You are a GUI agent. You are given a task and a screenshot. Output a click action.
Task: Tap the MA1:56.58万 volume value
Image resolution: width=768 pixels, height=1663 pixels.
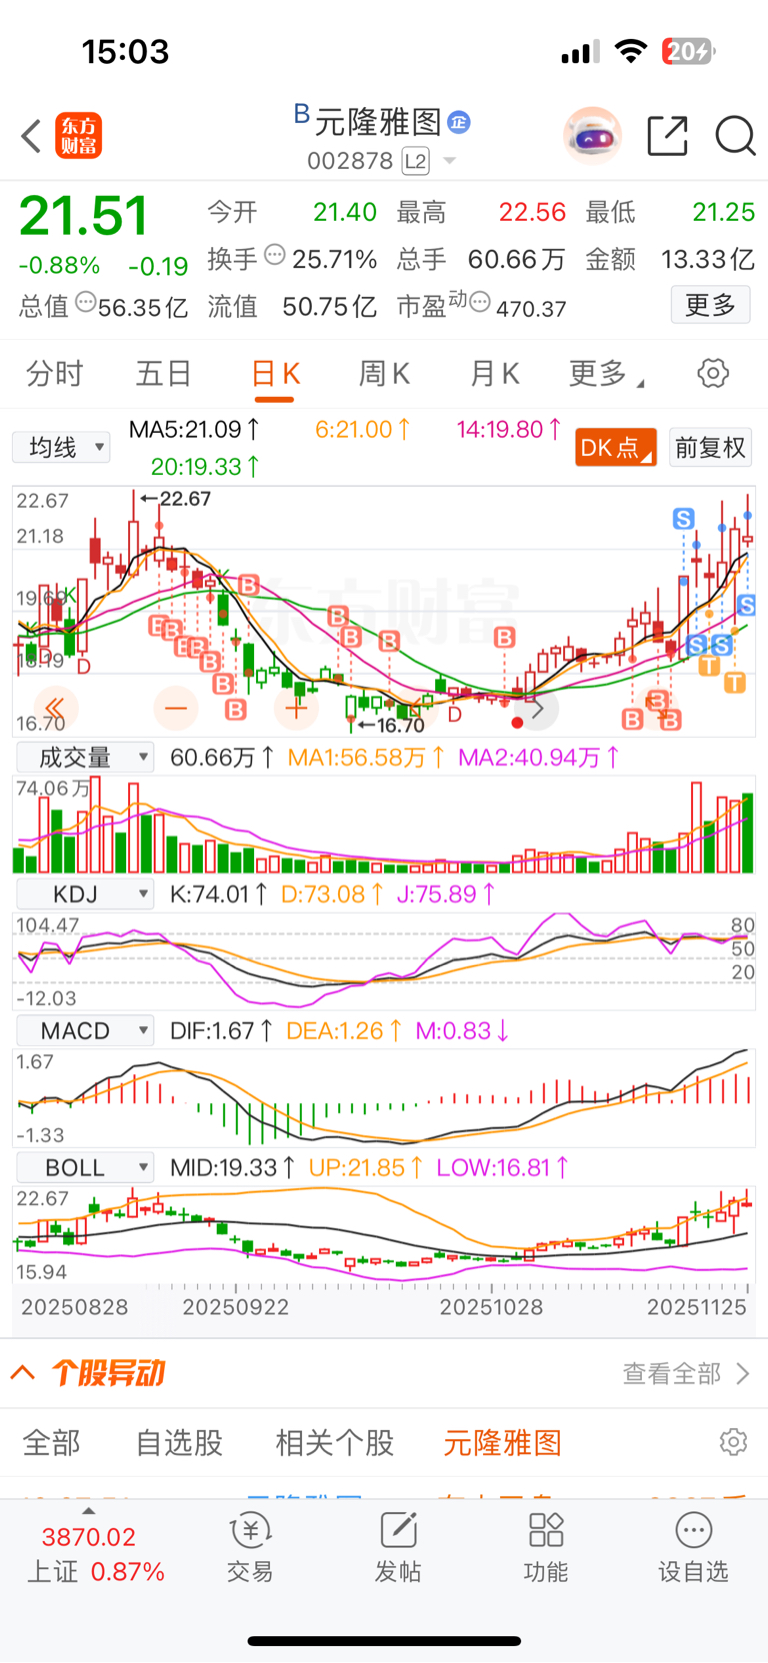click(366, 758)
